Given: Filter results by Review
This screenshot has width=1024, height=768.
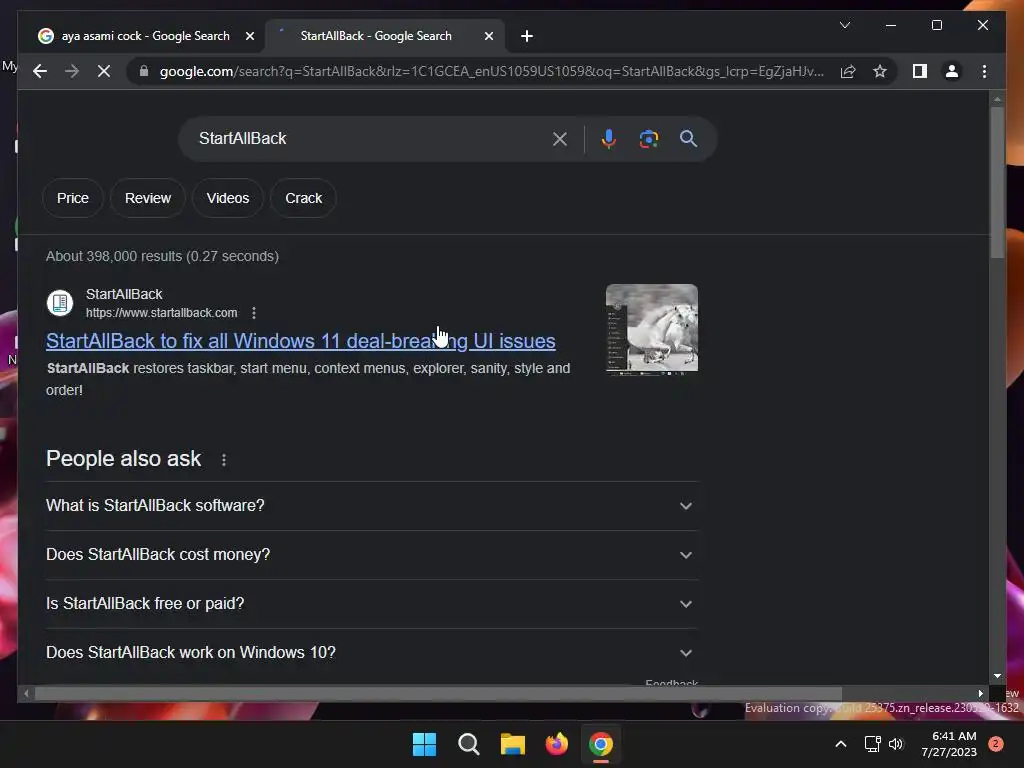Looking at the screenshot, I should tap(148, 198).
